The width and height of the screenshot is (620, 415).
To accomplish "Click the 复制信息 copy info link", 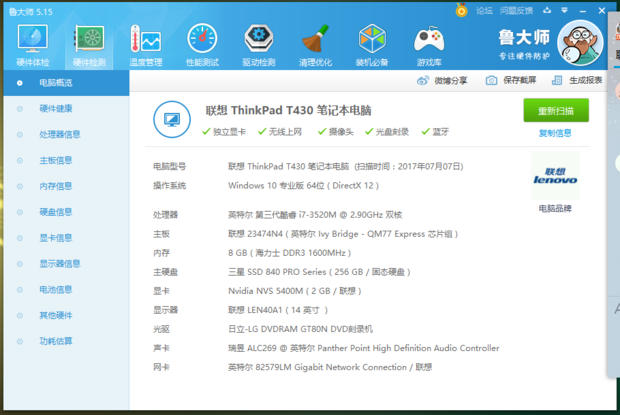I will click(x=555, y=133).
